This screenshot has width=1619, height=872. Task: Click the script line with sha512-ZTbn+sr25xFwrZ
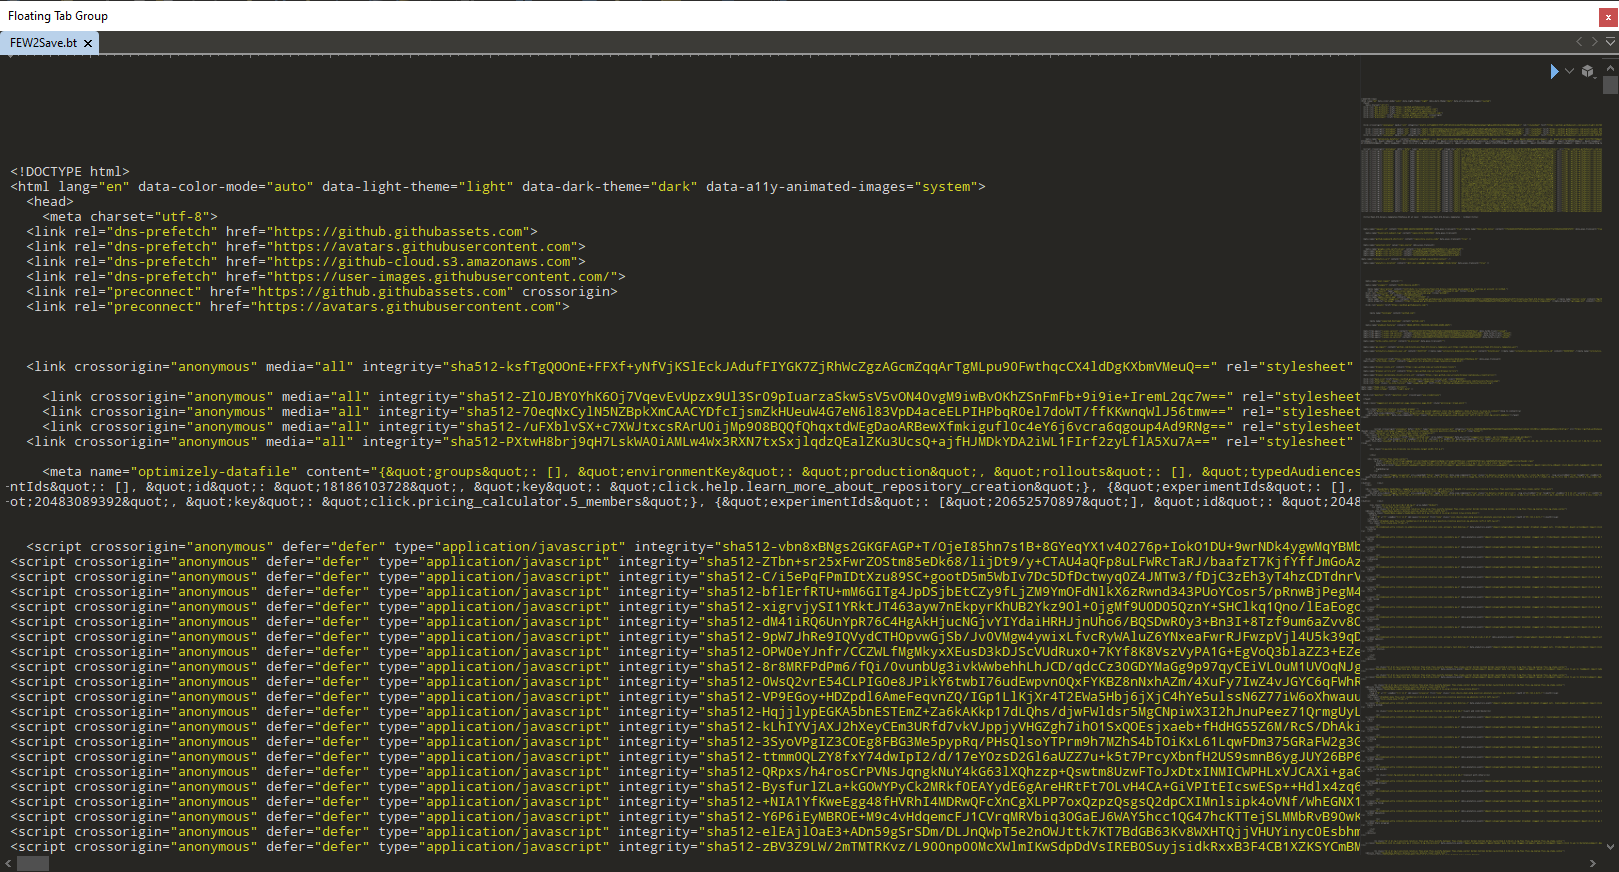tap(685, 562)
